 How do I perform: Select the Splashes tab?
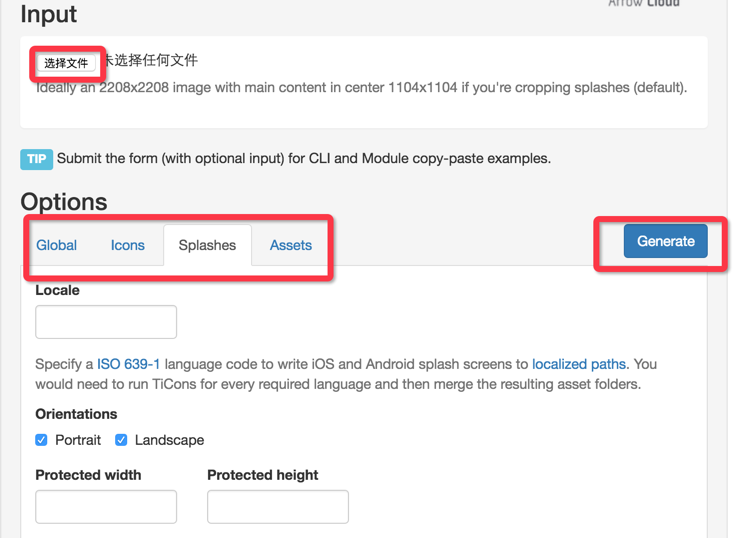pos(207,245)
